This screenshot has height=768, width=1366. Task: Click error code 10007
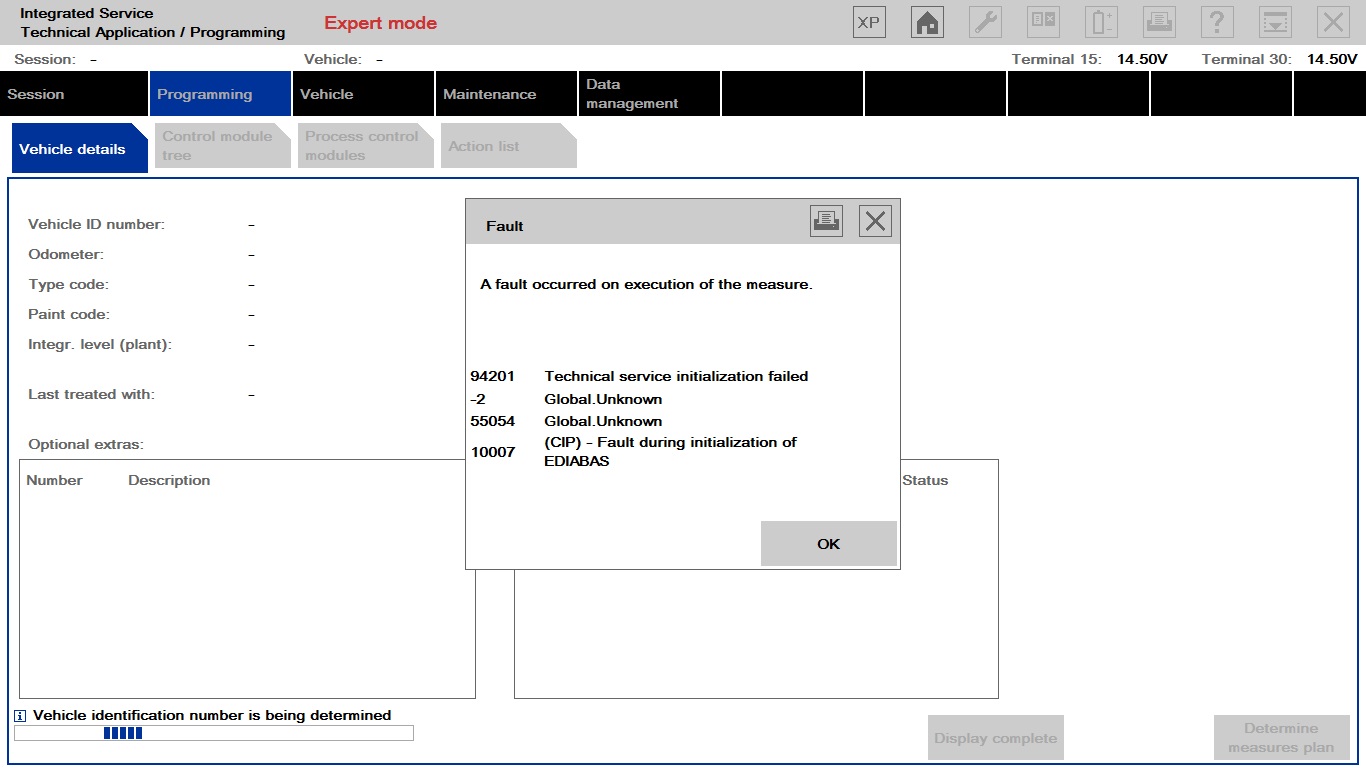pyautogui.click(x=493, y=452)
